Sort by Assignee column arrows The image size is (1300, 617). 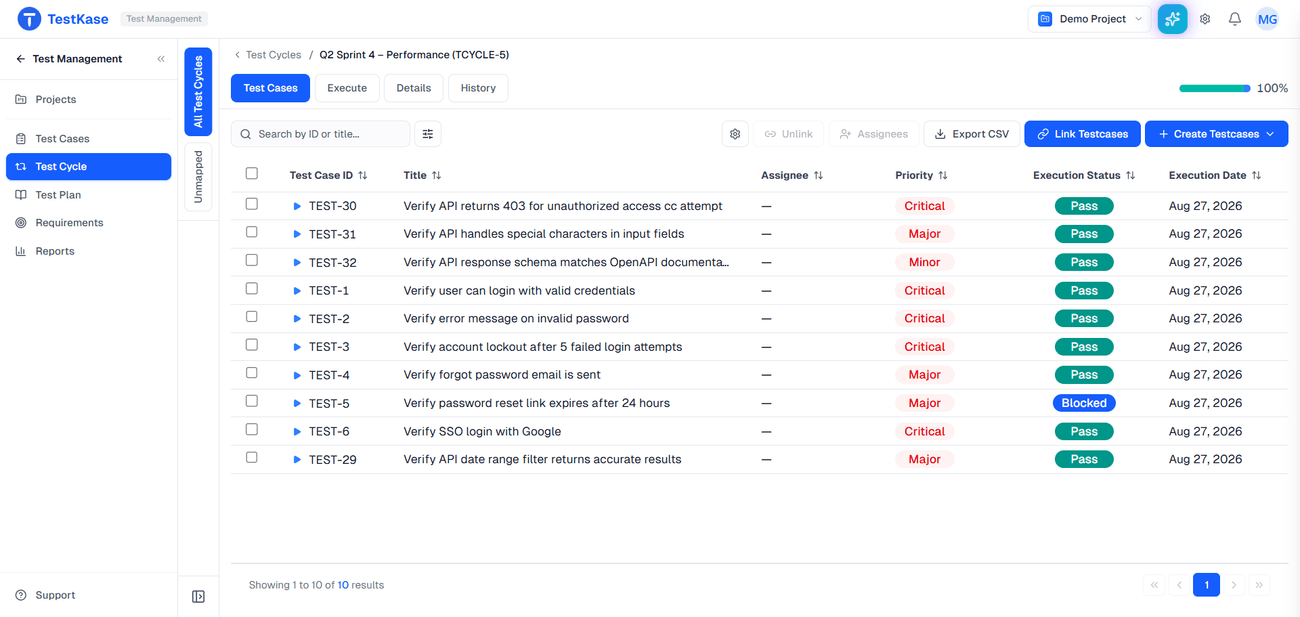tap(818, 175)
